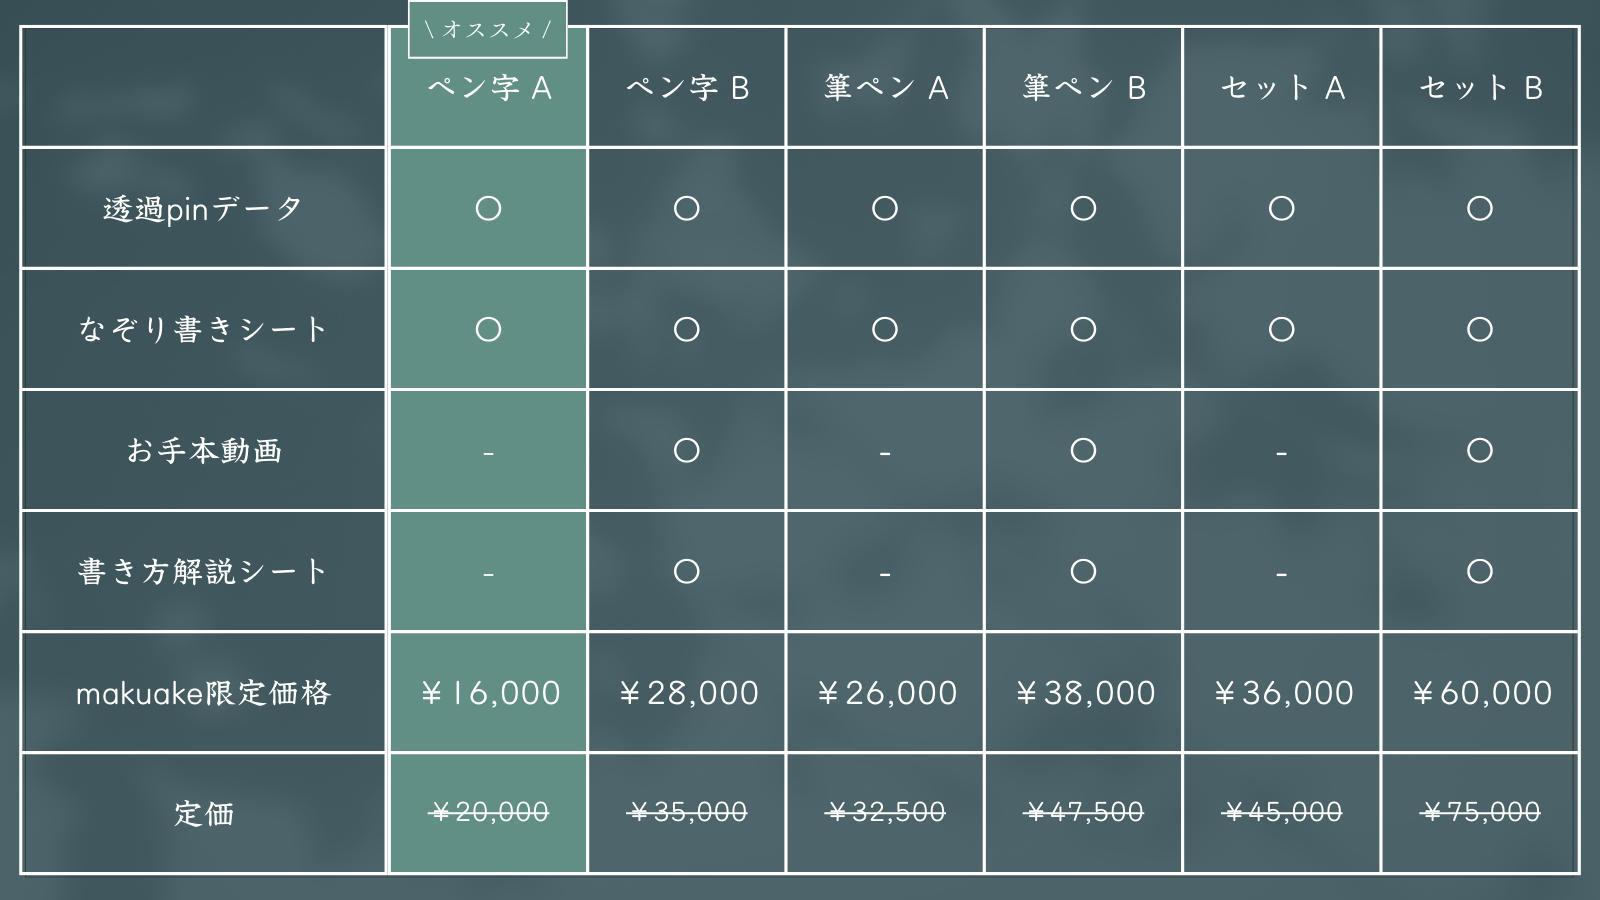
Task: Choose the セット B column header
Action: (x=1480, y=88)
